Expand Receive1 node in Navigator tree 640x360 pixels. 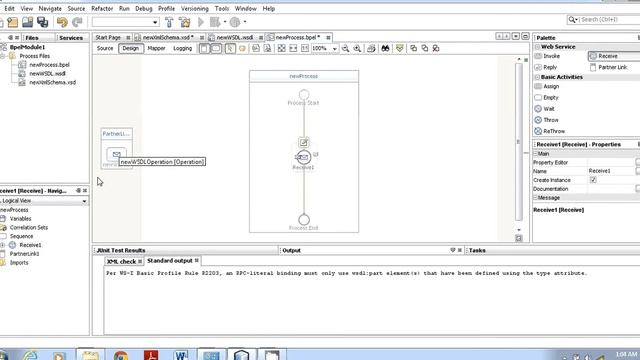(x=3, y=245)
